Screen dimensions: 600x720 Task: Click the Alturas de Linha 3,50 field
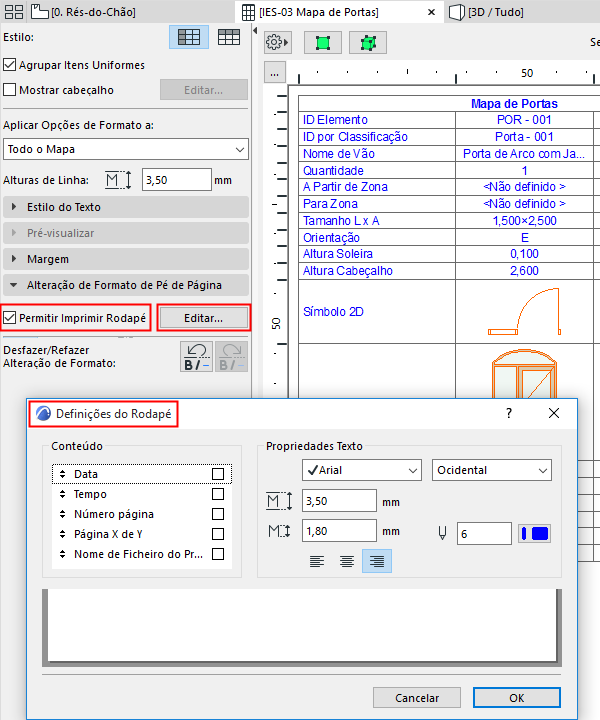click(x=176, y=180)
